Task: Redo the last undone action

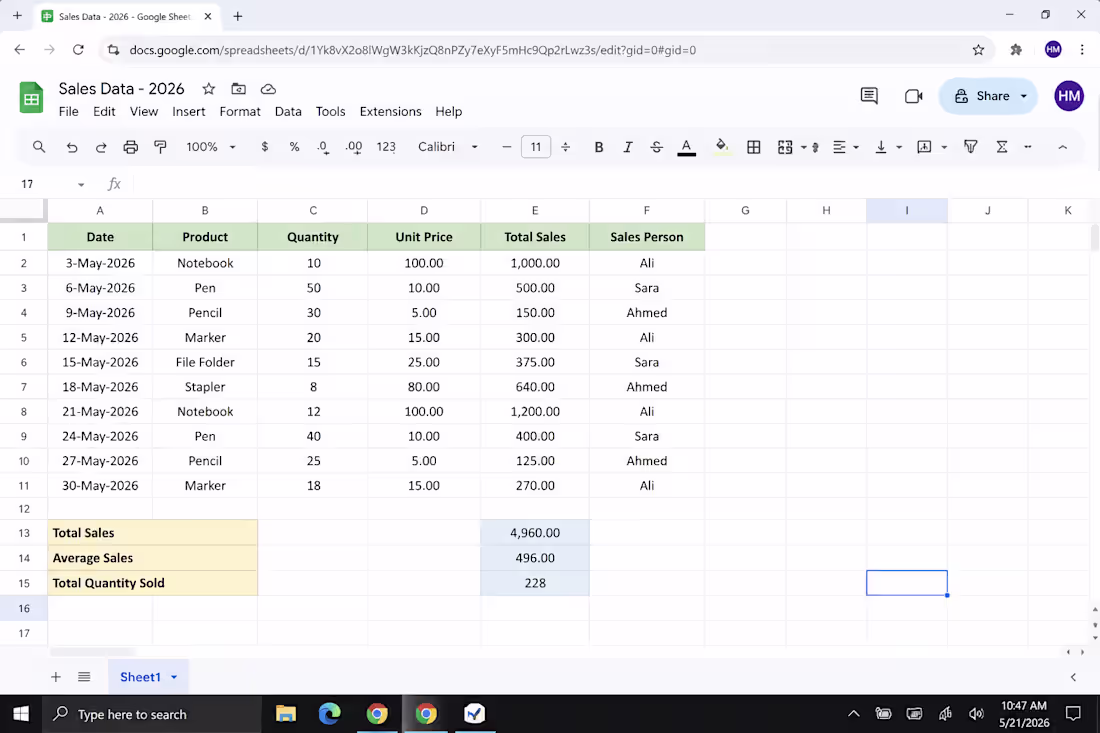Action: point(101,147)
